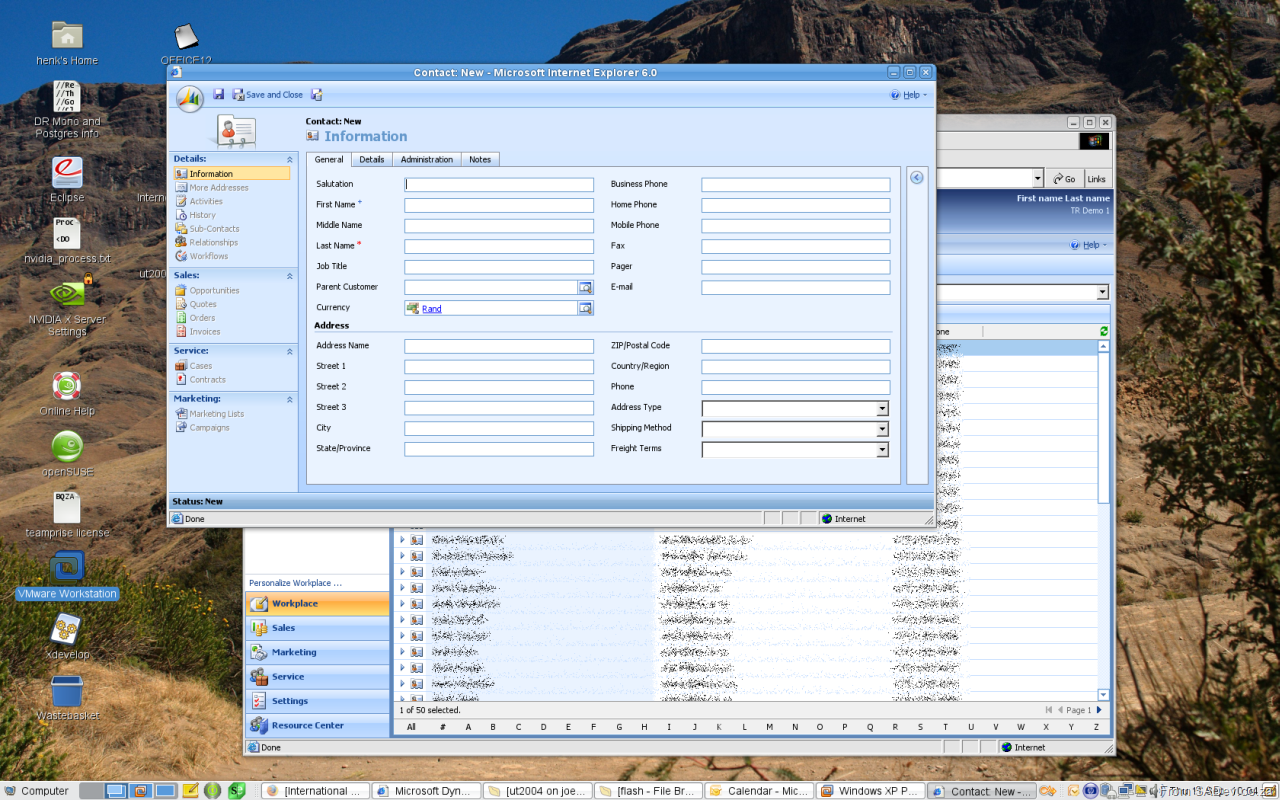Click the Rand currency link

[x=431, y=309]
